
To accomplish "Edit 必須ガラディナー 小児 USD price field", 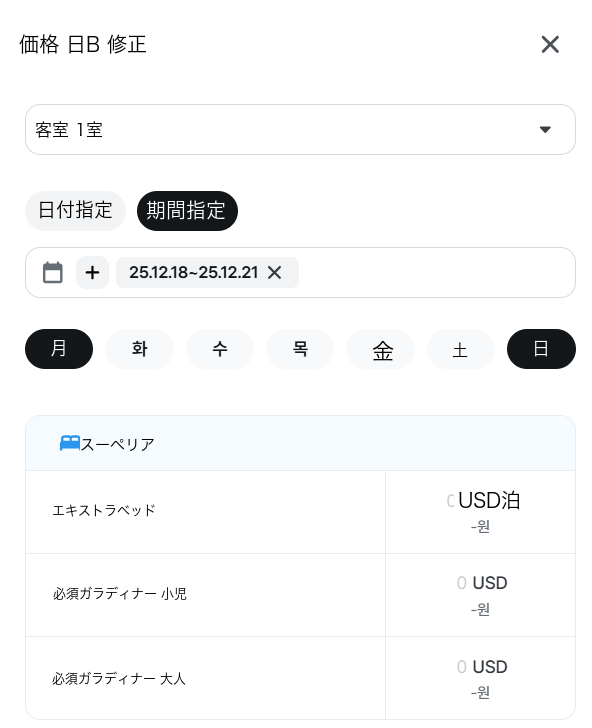I will pyautogui.click(x=461, y=583).
